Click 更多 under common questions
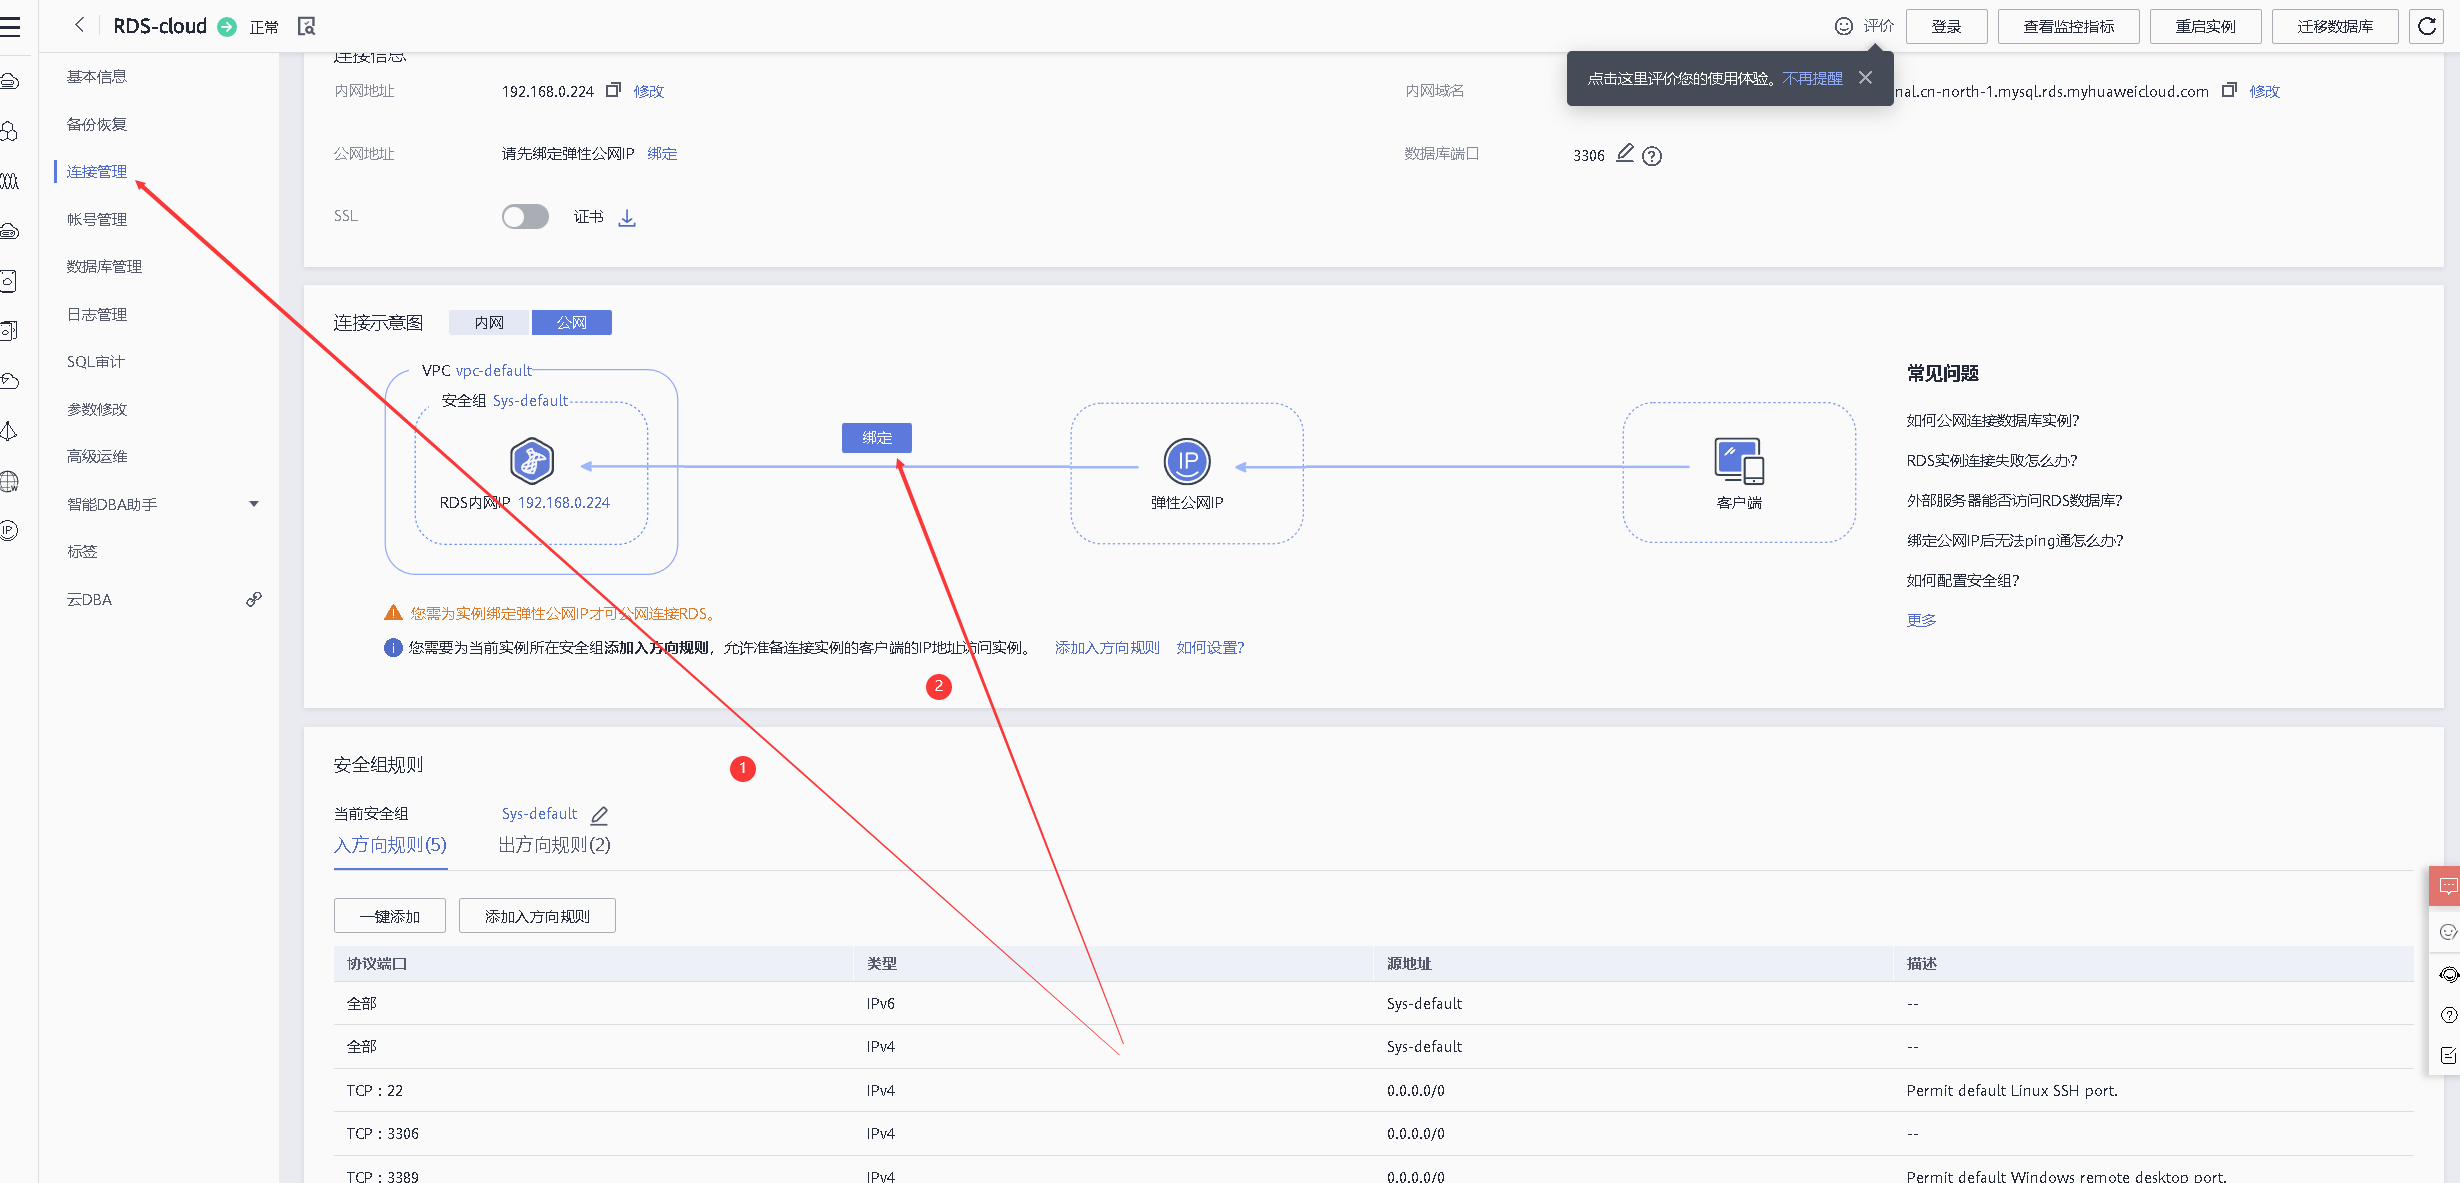Image resolution: width=2460 pixels, height=1183 pixels. [x=1921, y=620]
